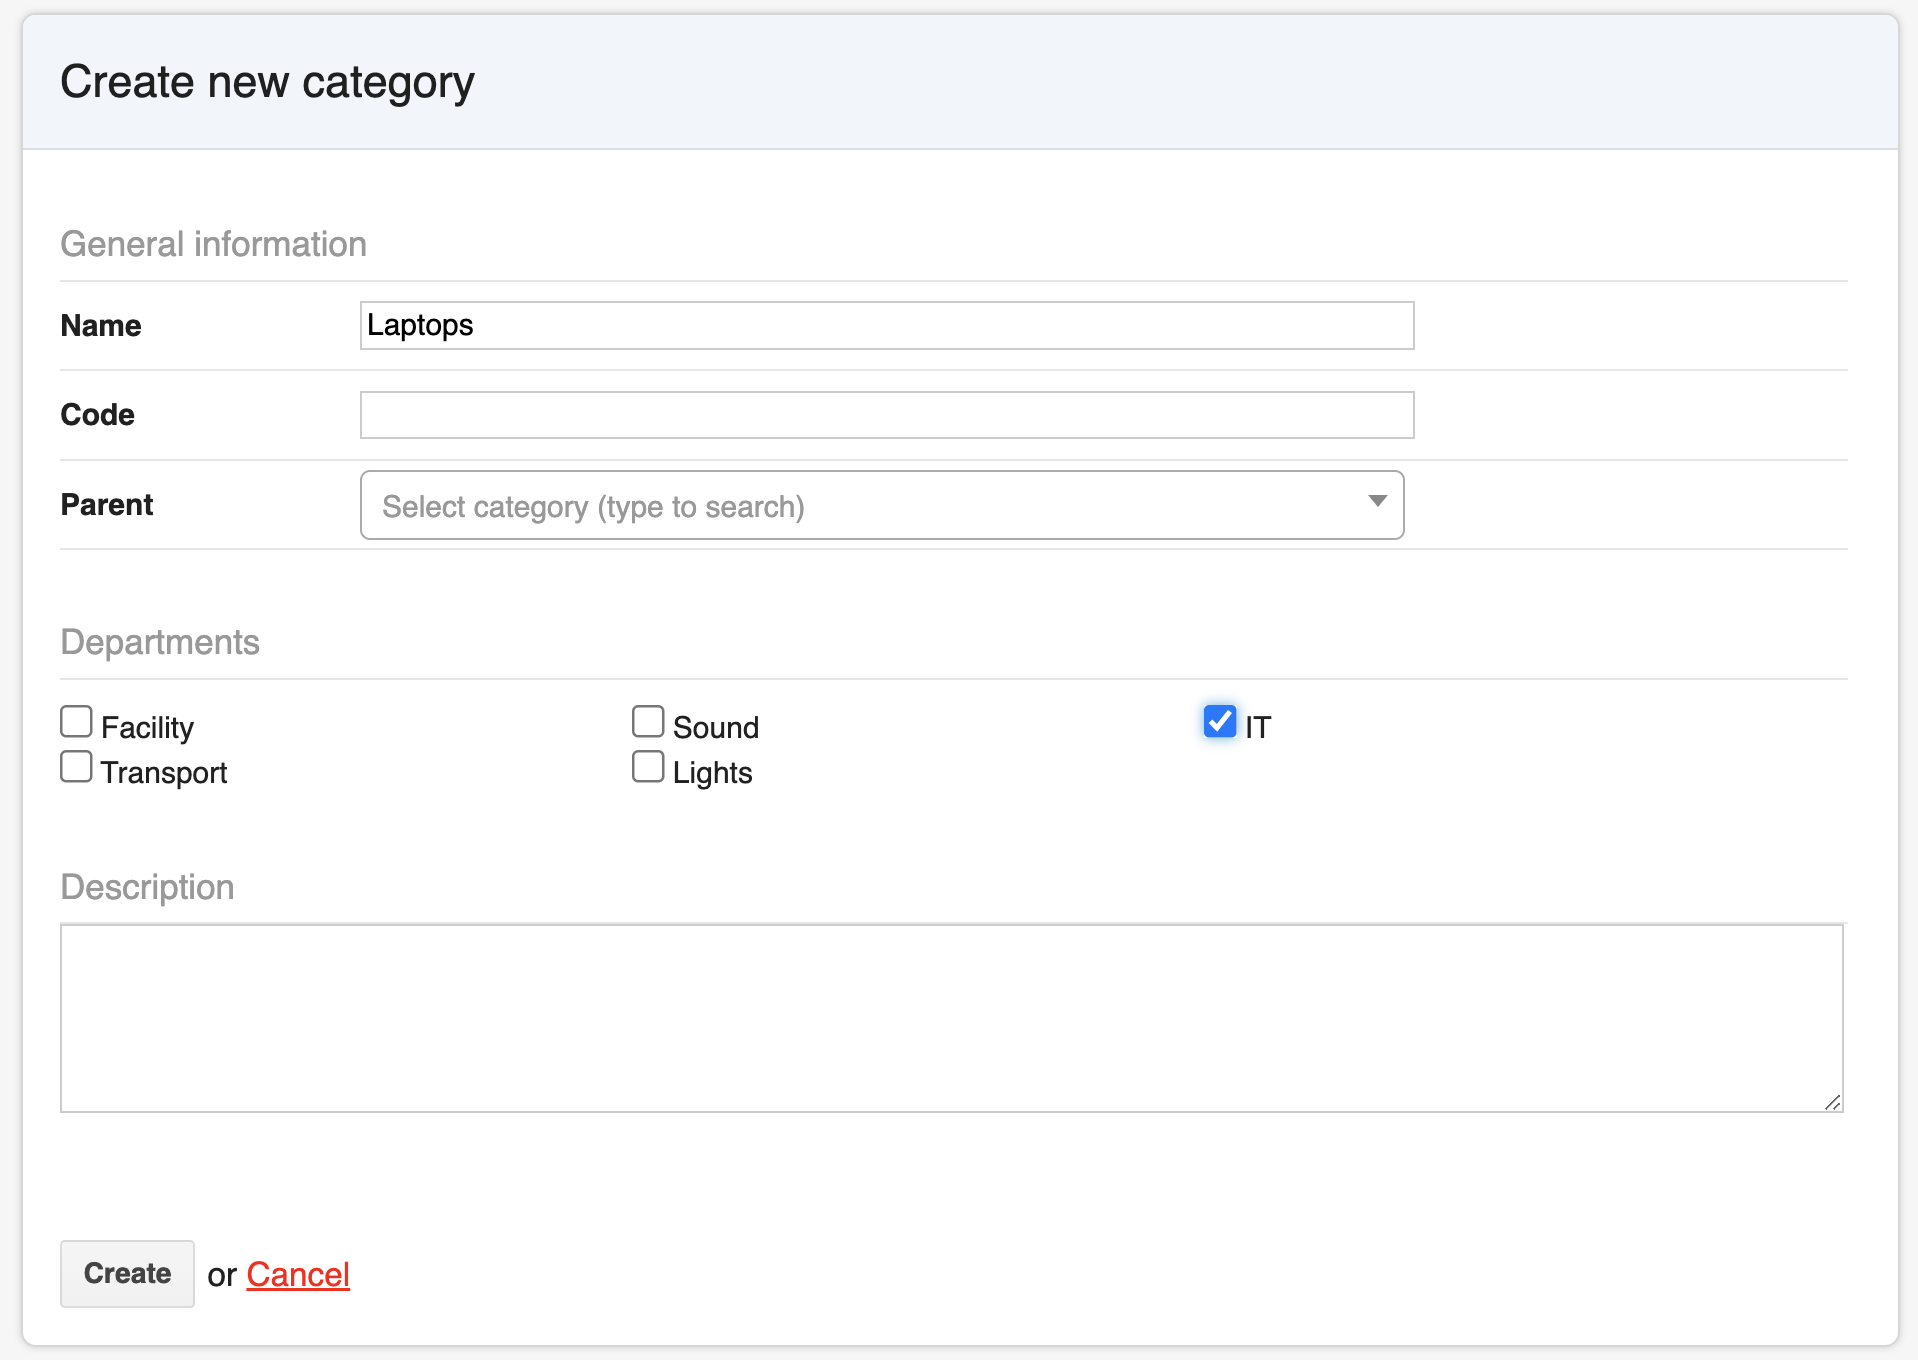Click the Departments section heading
The height and width of the screenshot is (1360, 1918).
pyautogui.click(x=160, y=642)
